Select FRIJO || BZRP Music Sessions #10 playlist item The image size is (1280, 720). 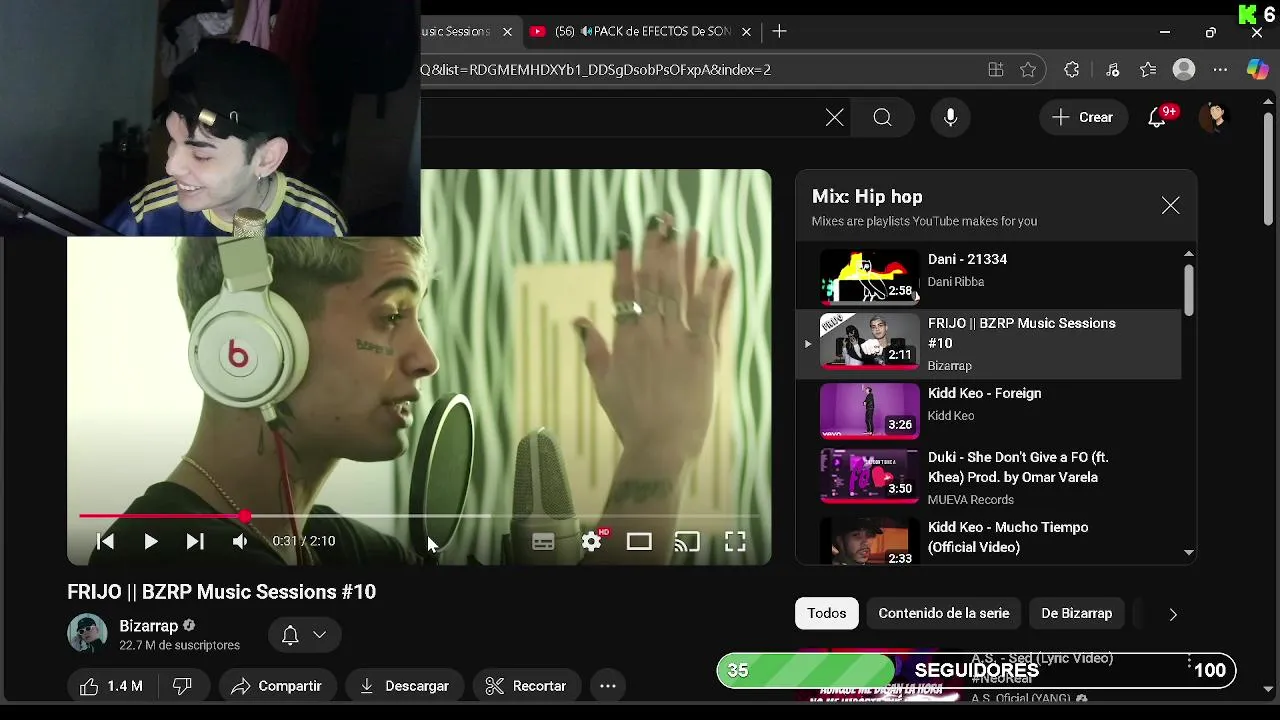(x=988, y=344)
